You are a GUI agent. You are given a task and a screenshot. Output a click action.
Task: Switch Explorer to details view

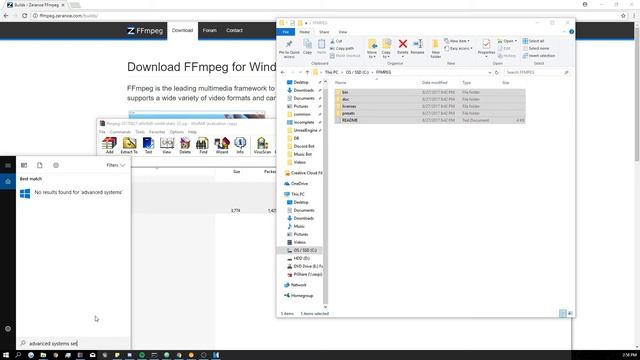tap(563, 313)
